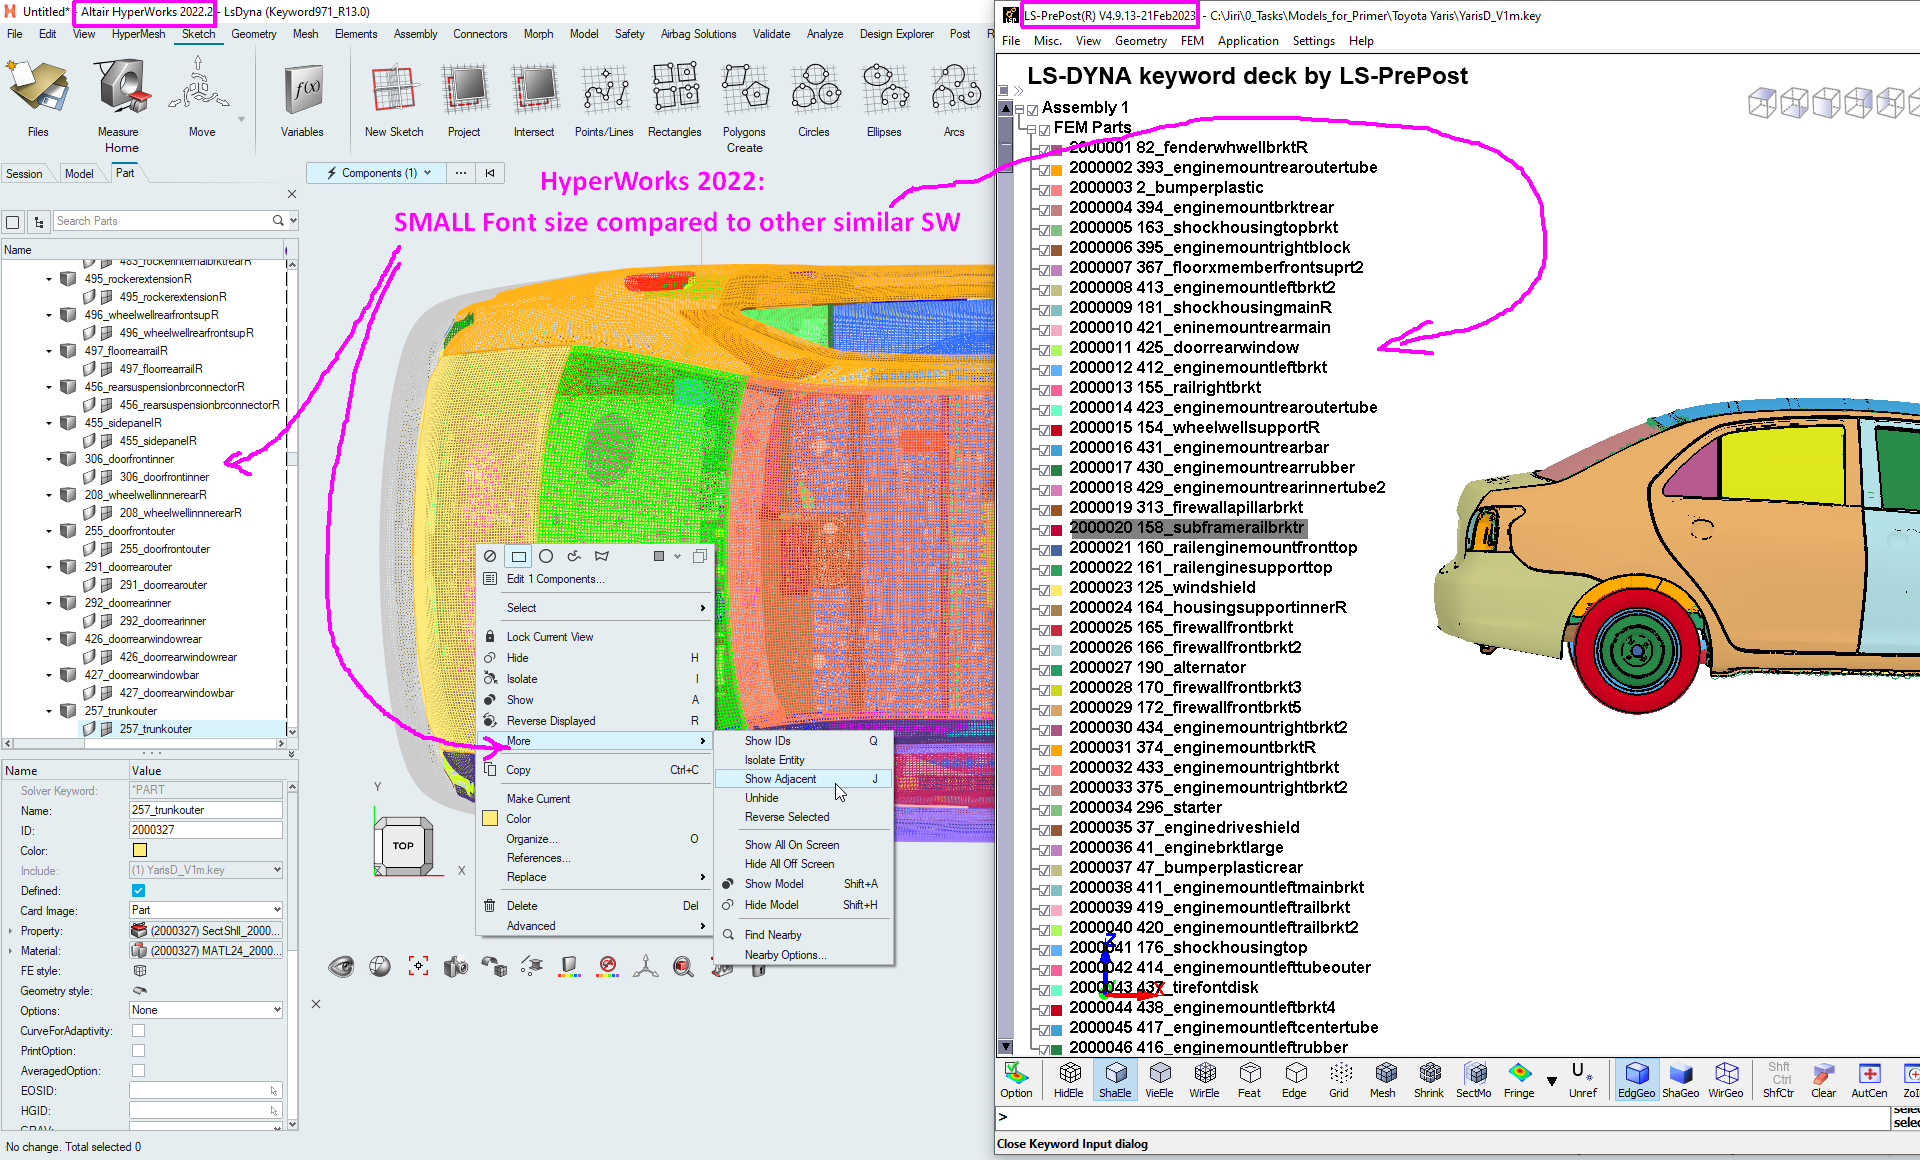Collapse the 495_rockerextensionR tree node
The width and height of the screenshot is (1920, 1160).
pos(49,279)
